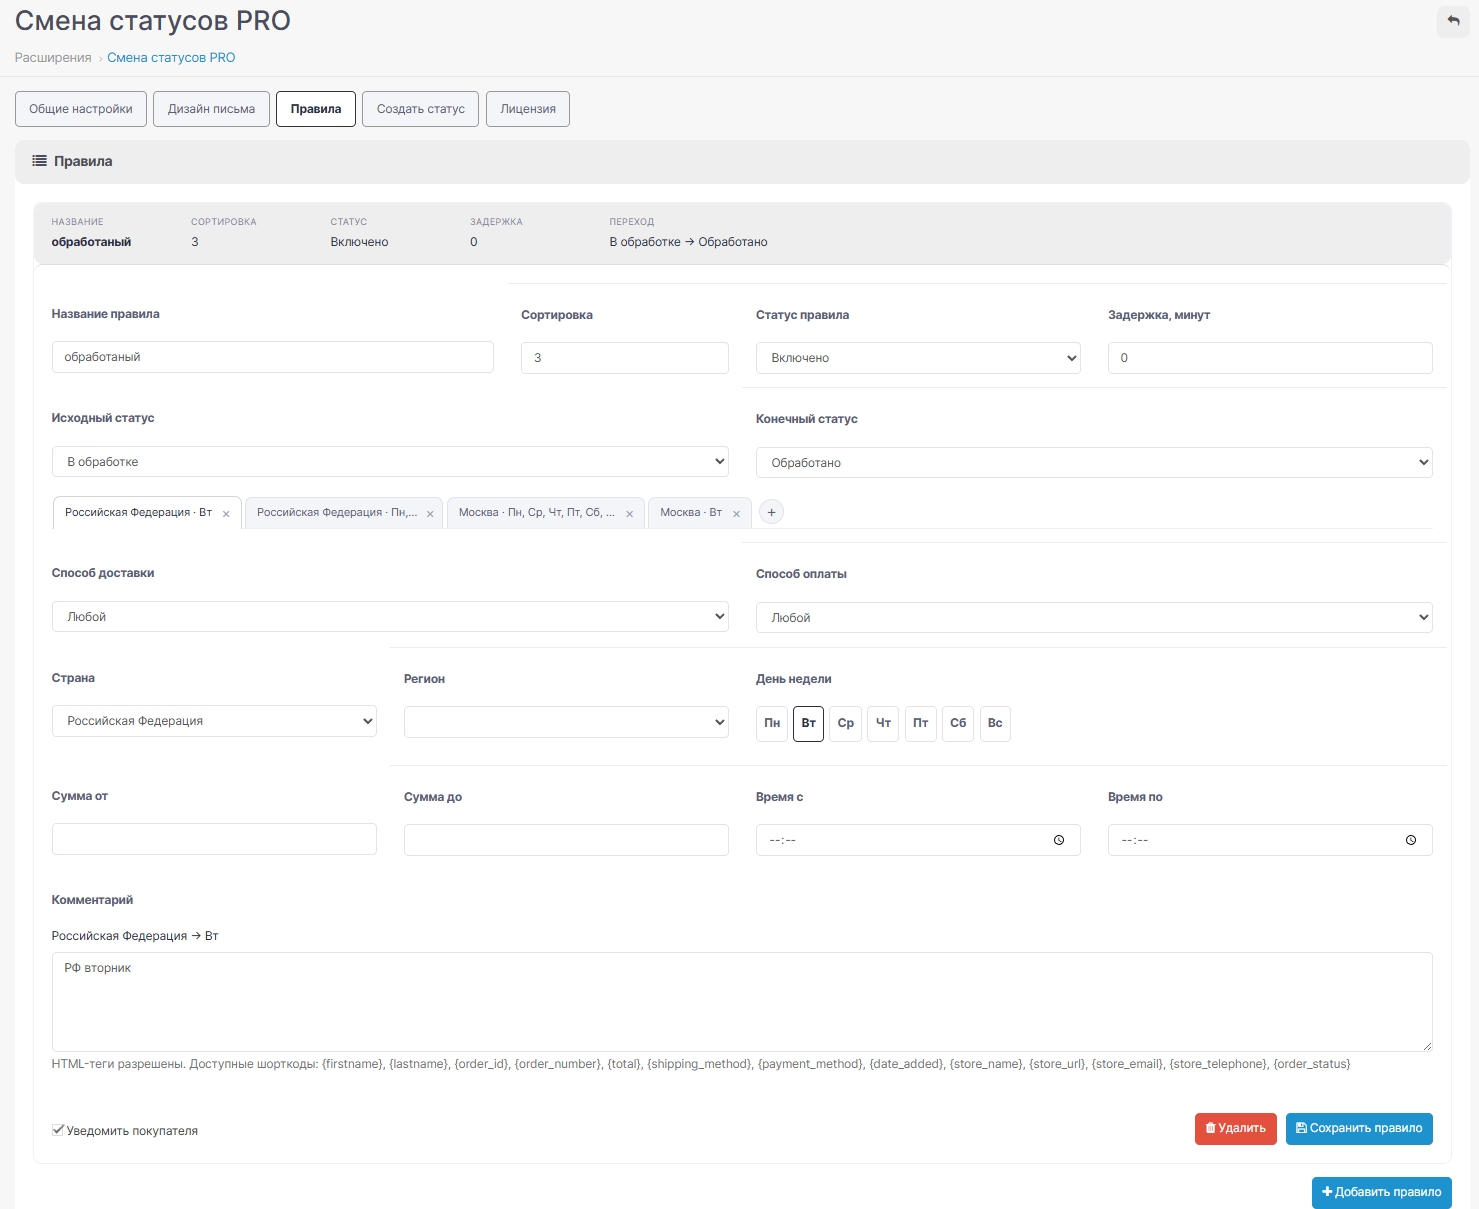Switch to 'Дизайн письма' tab
The image size is (1479, 1209).
point(211,109)
